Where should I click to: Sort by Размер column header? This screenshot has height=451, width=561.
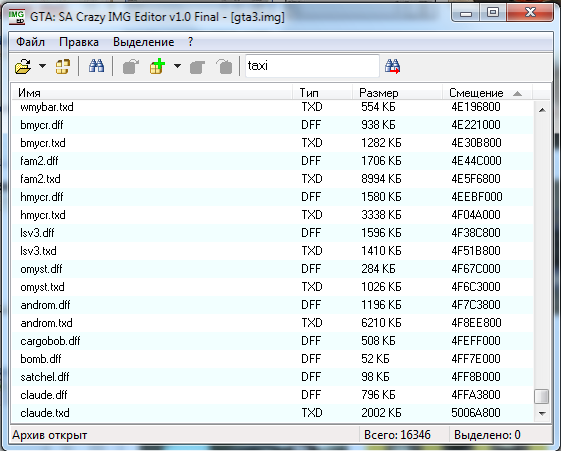(x=397, y=93)
